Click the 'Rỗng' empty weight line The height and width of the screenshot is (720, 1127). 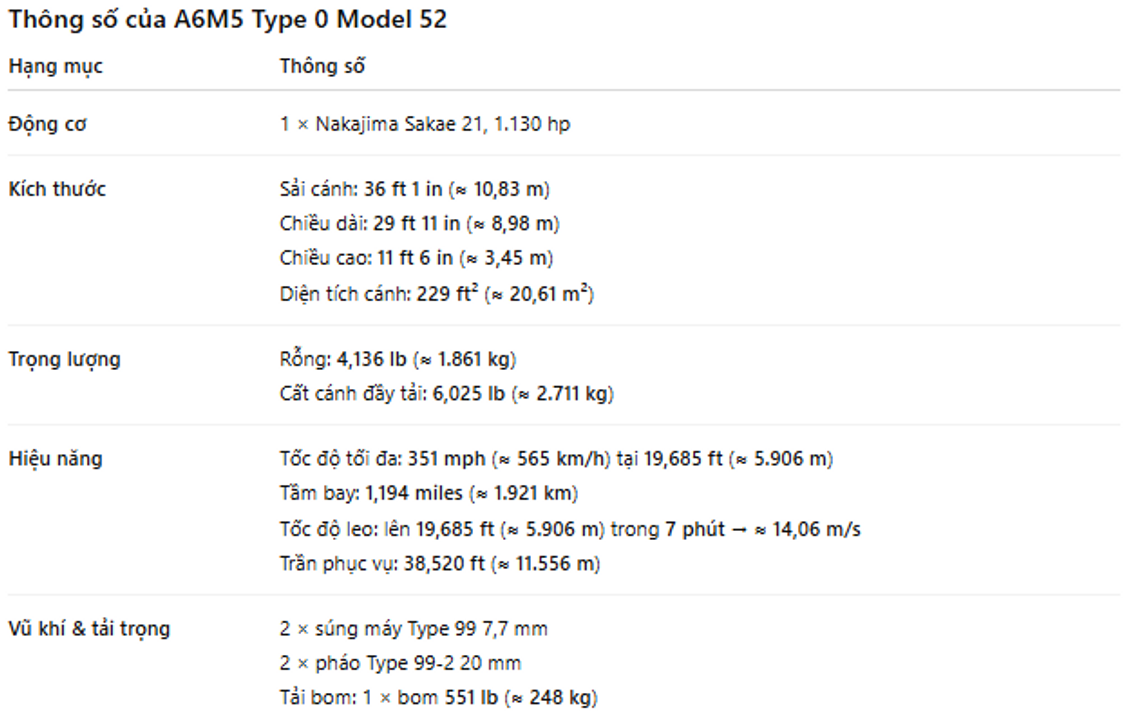coord(398,359)
